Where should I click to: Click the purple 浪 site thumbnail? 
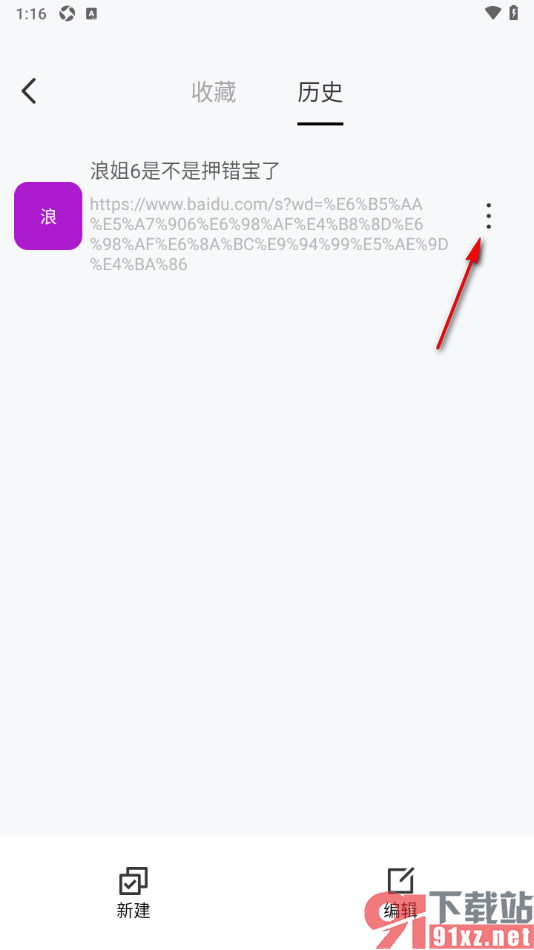48,216
